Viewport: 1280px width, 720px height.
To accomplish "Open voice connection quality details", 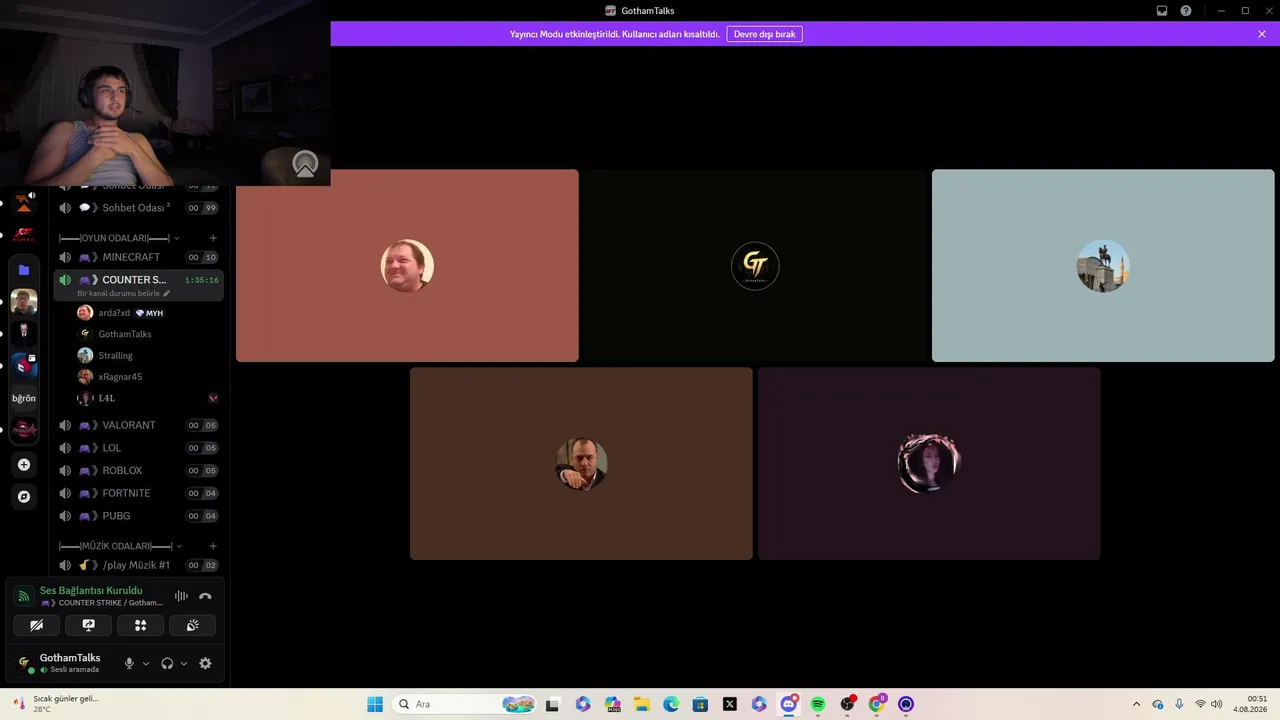I will (x=24, y=596).
